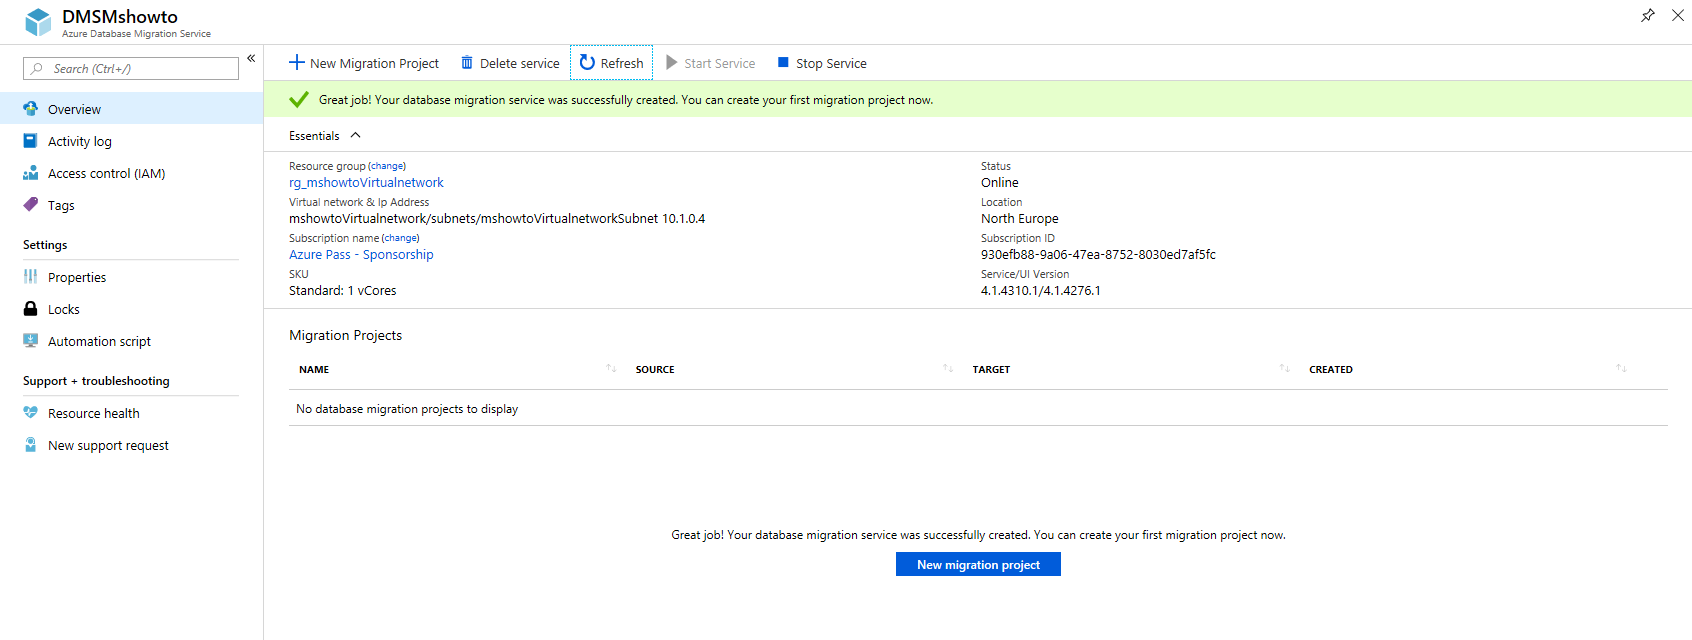The width and height of the screenshot is (1692, 640).
Task: Click 'No database migration projects to display'
Action: (x=407, y=409)
